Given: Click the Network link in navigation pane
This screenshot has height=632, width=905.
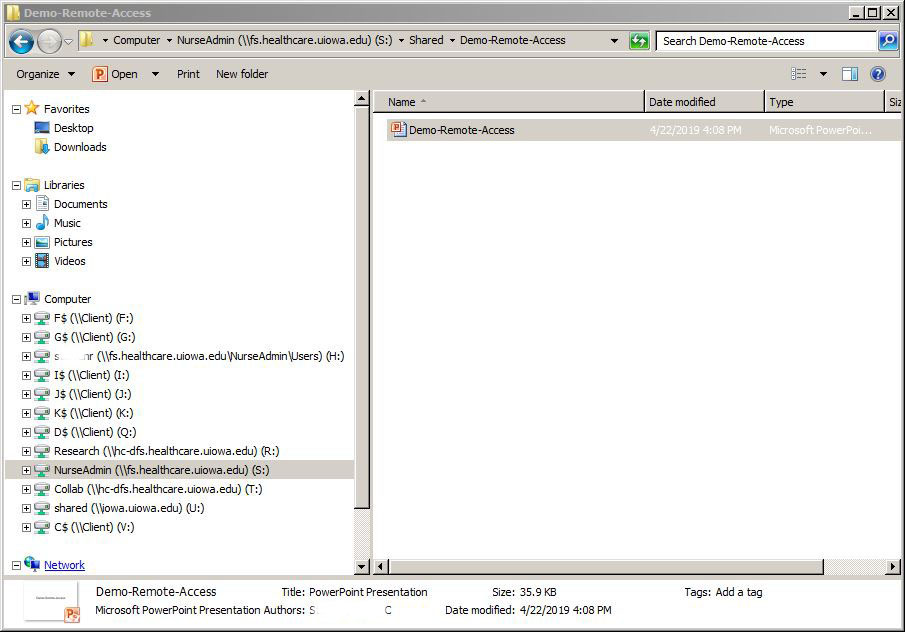Looking at the screenshot, I should pos(64,565).
